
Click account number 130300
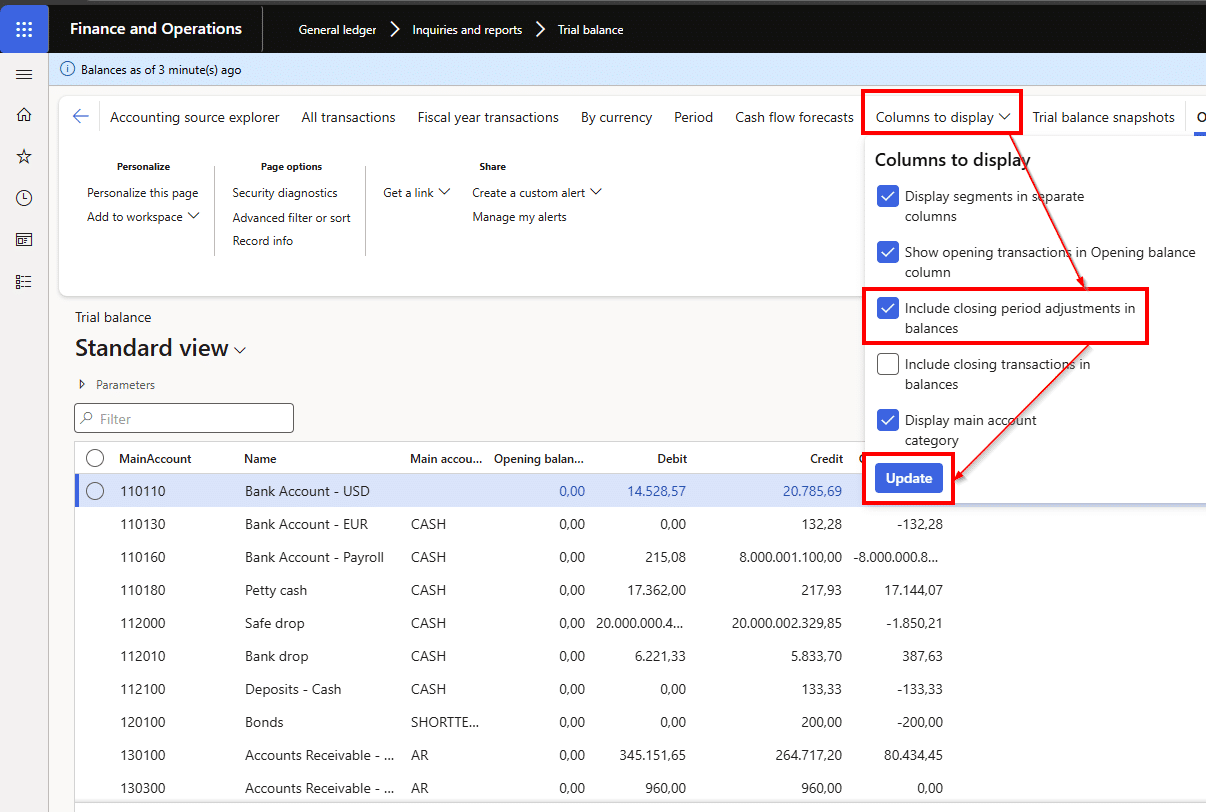[143, 788]
